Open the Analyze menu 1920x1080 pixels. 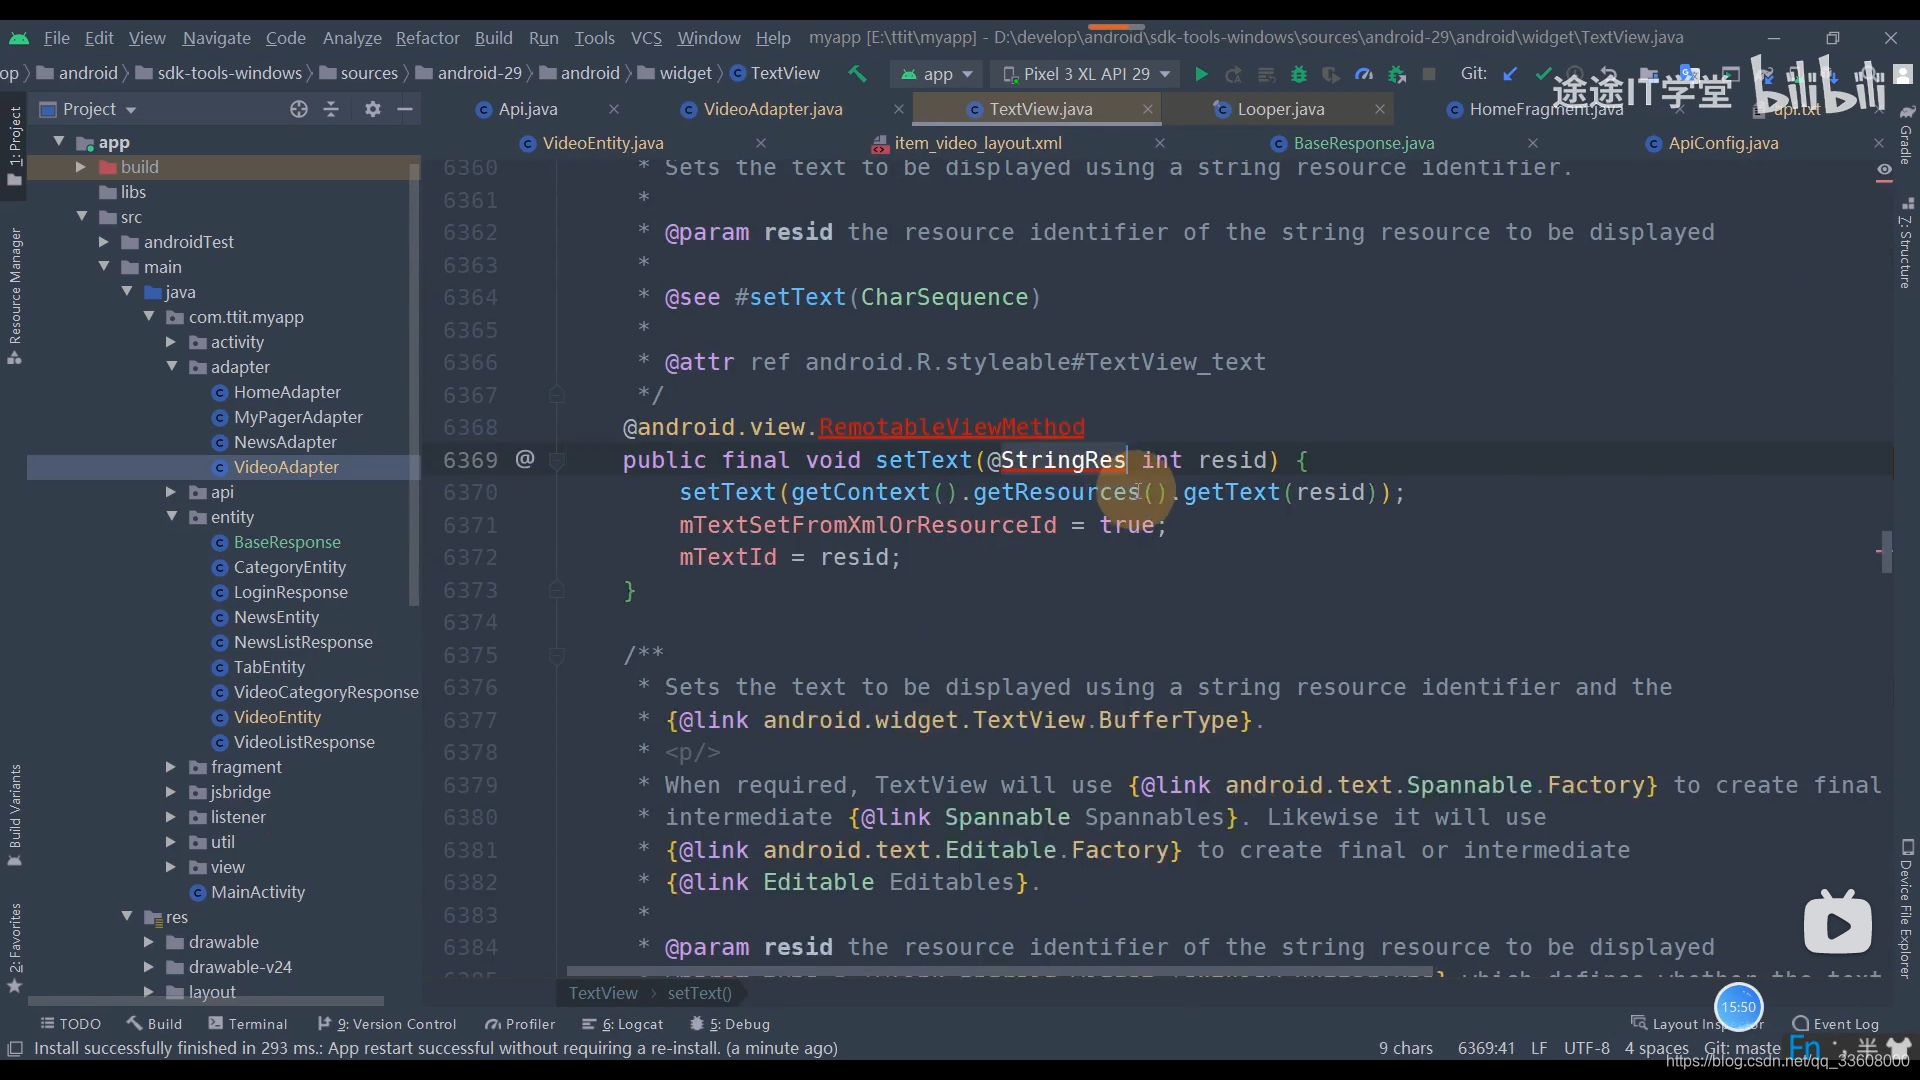[x=352, y=38]
